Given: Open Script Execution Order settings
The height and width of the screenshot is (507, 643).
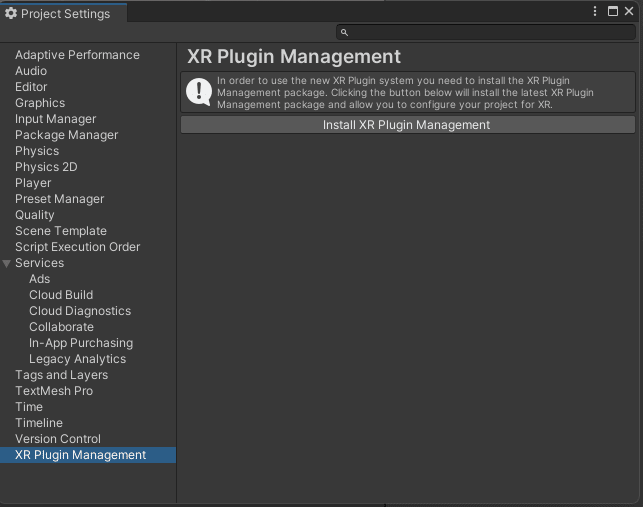Looking at the screenshot, I should (78, 247).
